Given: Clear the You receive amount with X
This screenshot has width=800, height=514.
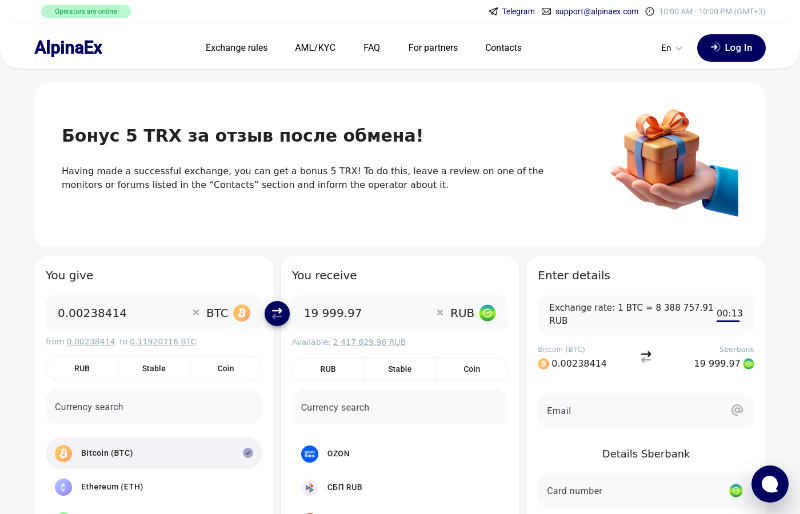Looking at the screenshot, I should (x=439, y=313).
